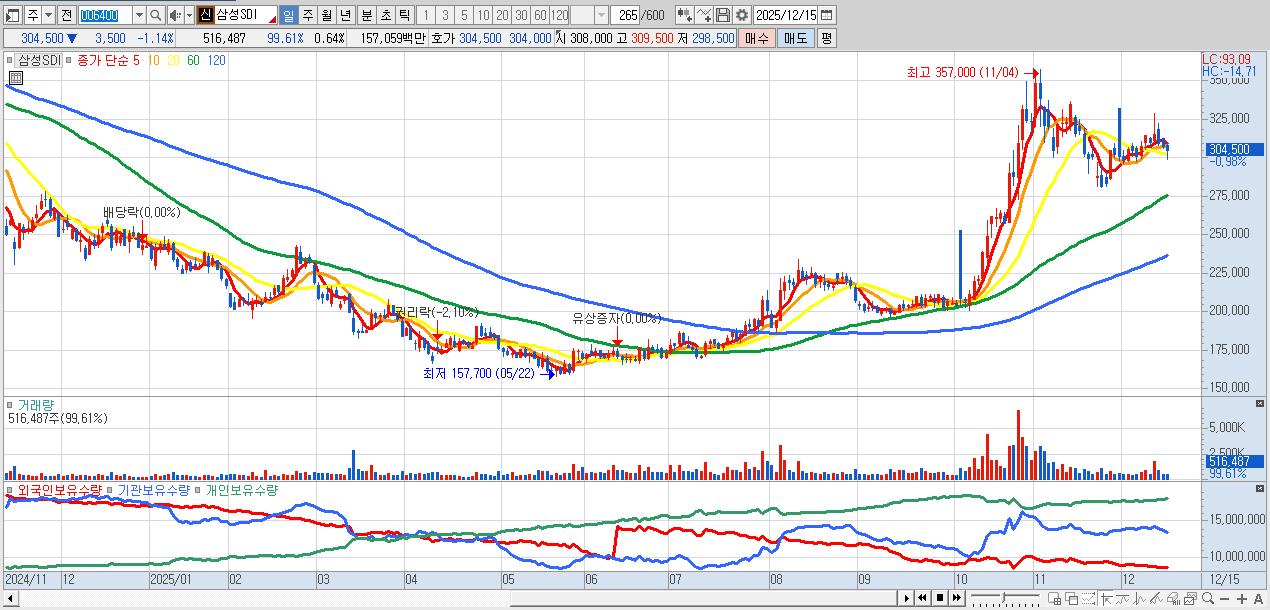1270x610 pixels.
Task: Choose the 3 interval button
Action: [x=444, y=15]
